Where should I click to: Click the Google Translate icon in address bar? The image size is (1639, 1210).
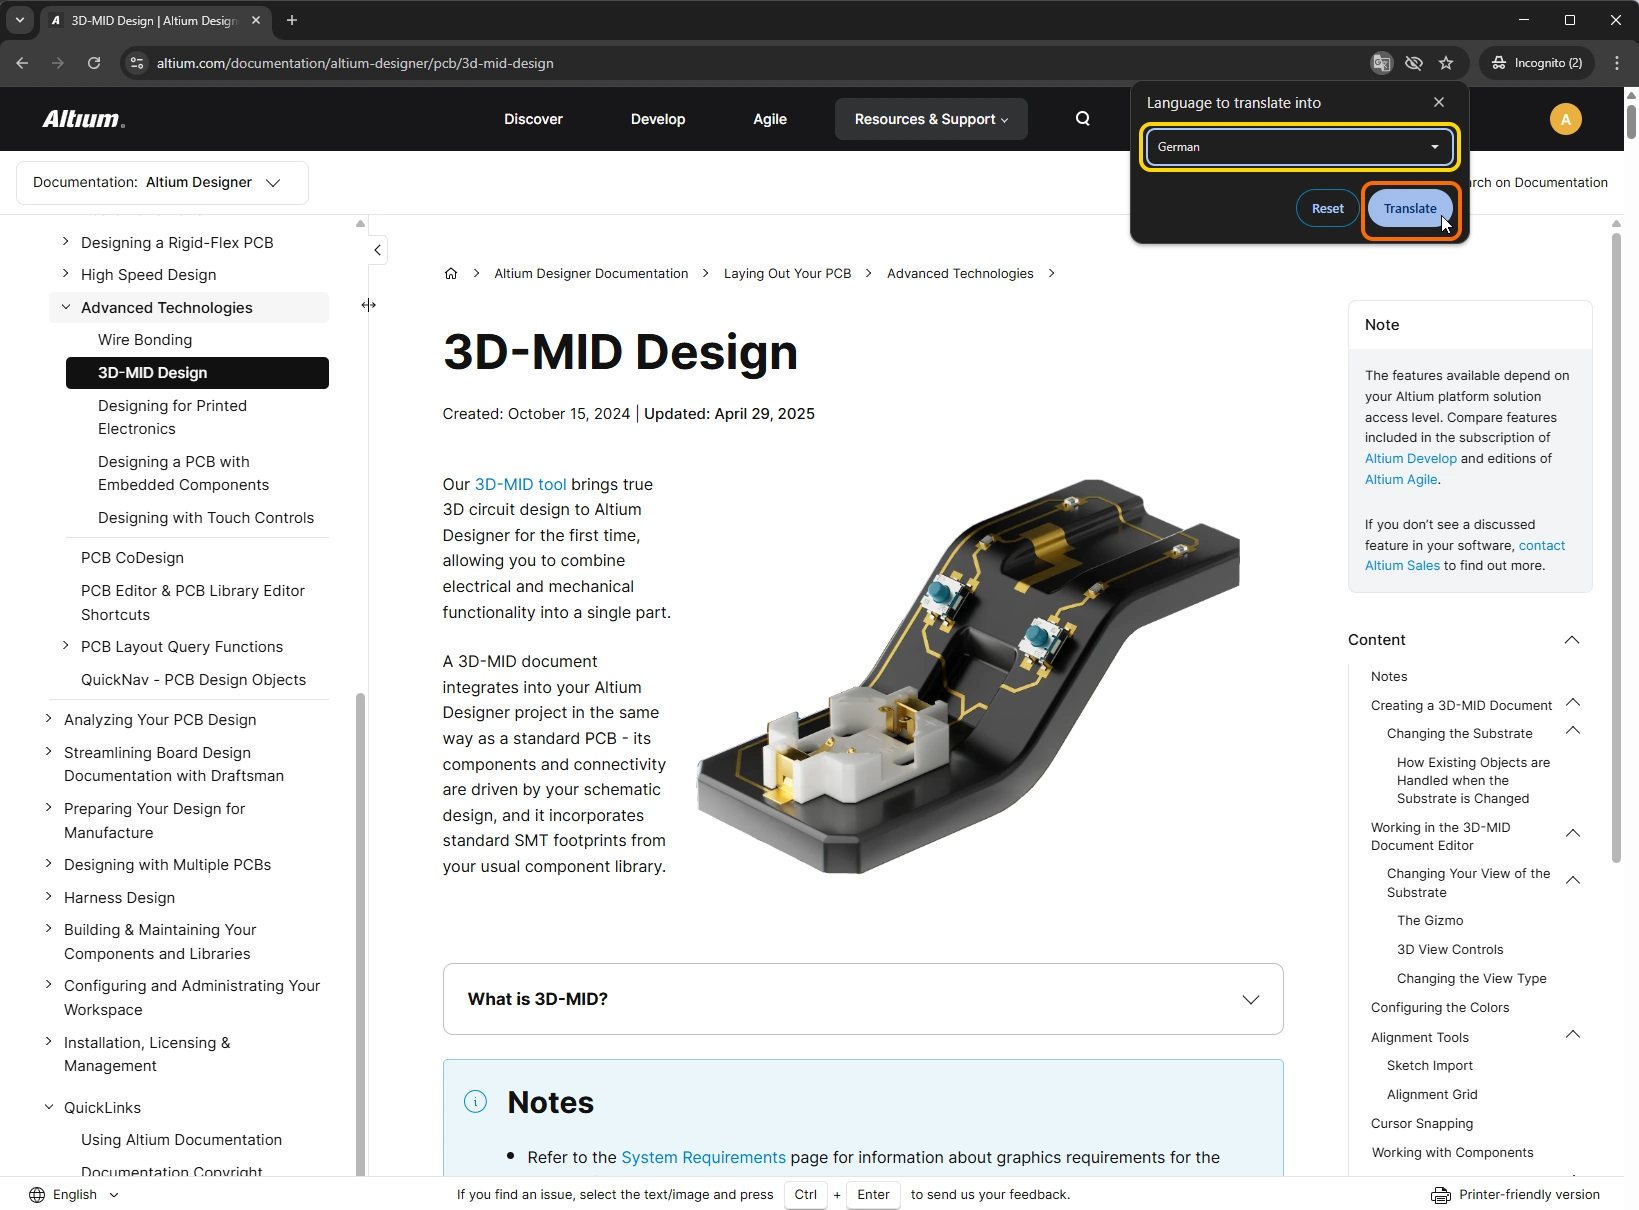pos(1381,63)
